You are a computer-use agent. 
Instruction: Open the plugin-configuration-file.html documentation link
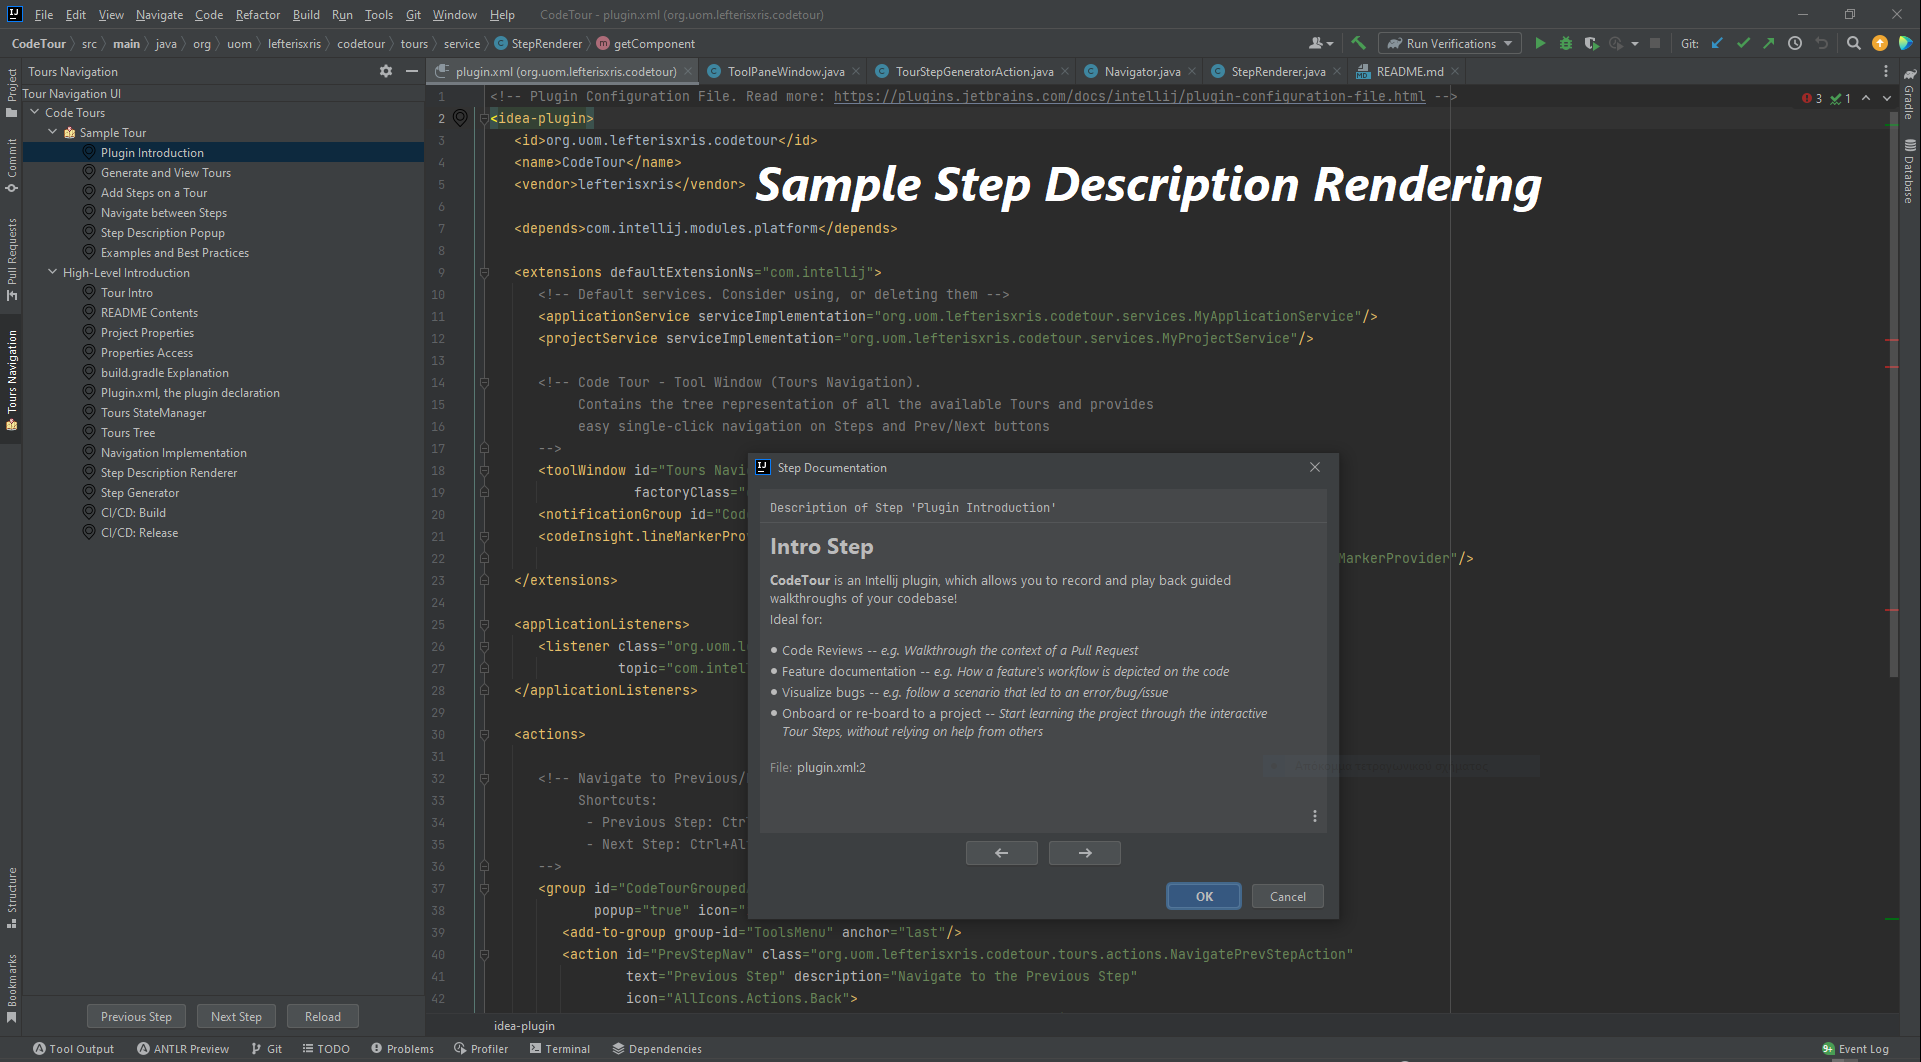[1129, 96]
